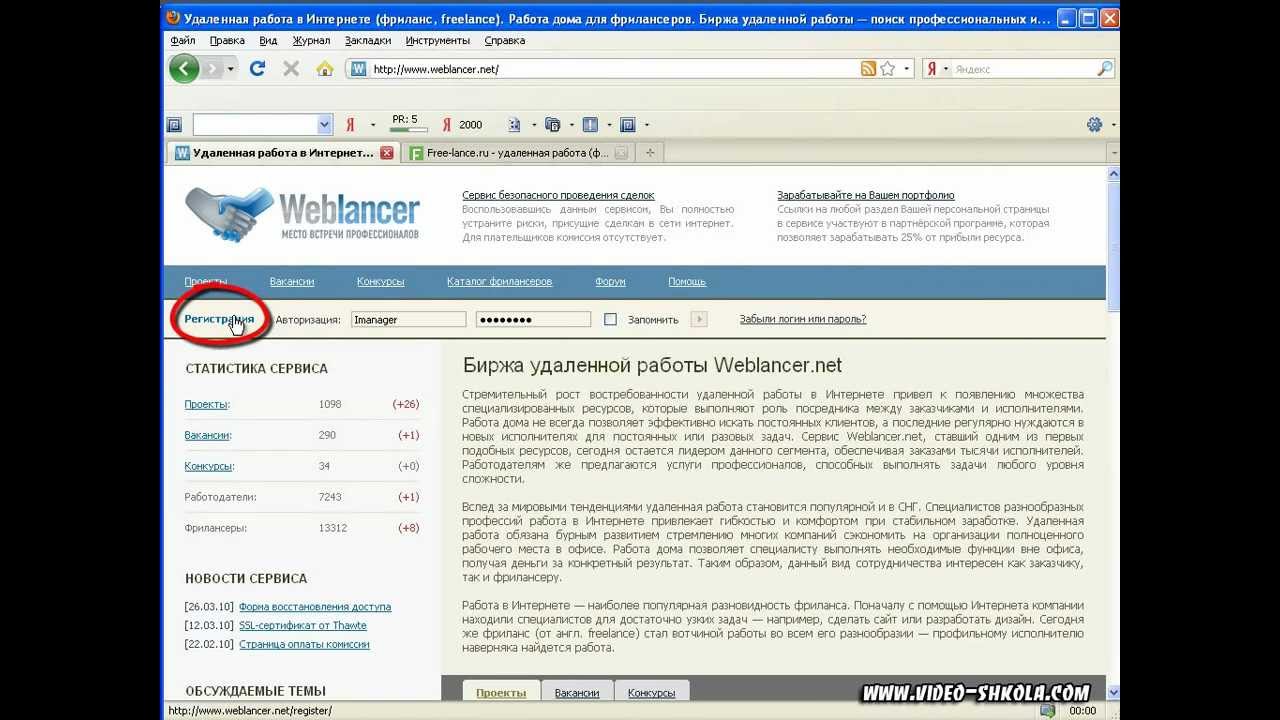Screen dimensions: 1280x720
Task: Click the toolbar gear settings icon
Action: click(1094, 125)
